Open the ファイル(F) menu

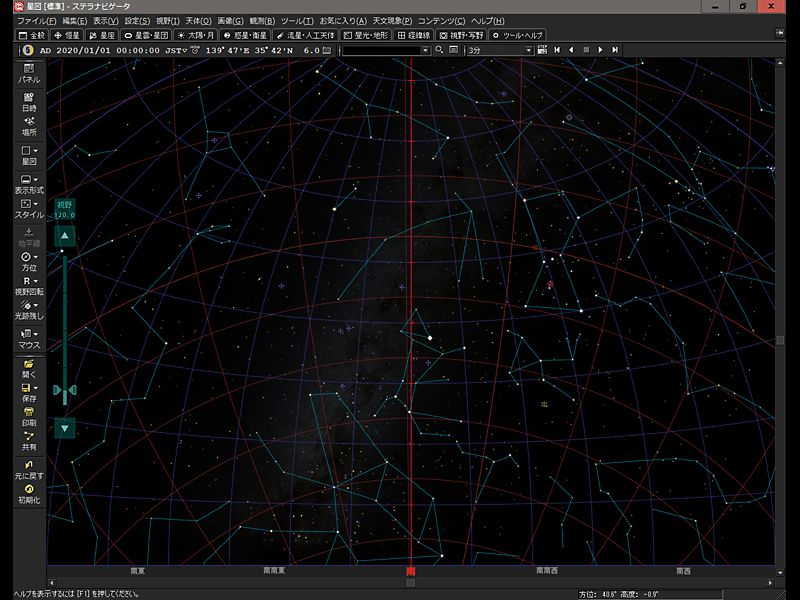coord(37,21)
